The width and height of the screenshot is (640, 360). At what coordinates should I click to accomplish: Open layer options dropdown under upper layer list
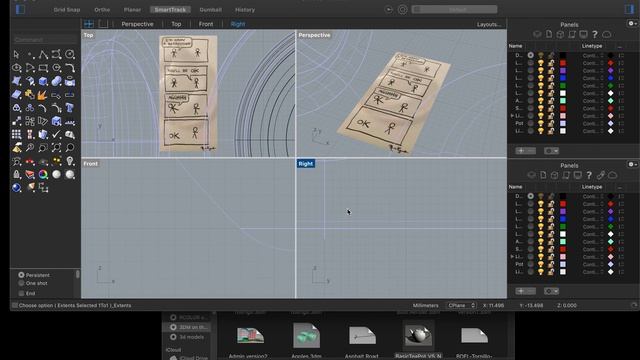point(551,151)
